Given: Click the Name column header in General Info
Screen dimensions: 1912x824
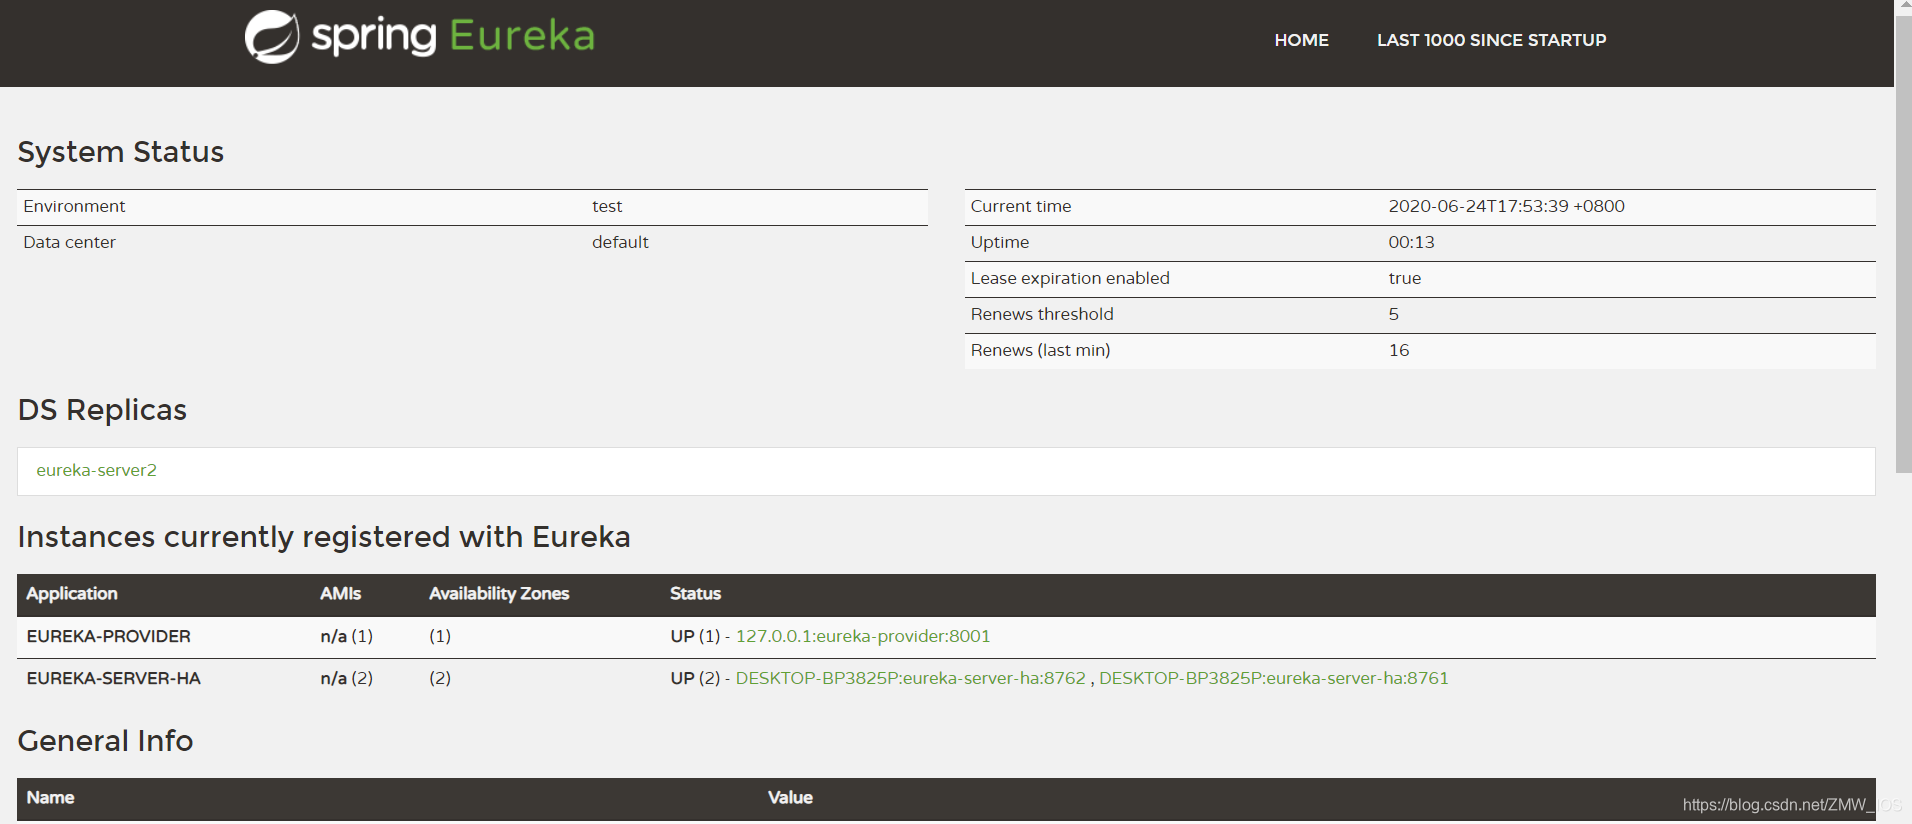Looking at the screenshot, I should pos(50,798).
